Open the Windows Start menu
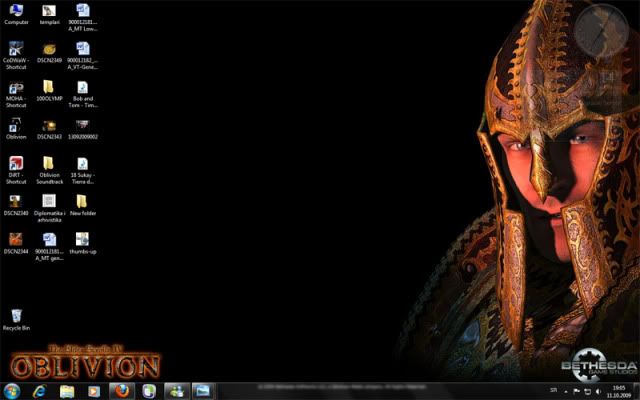 pos(13,390)
